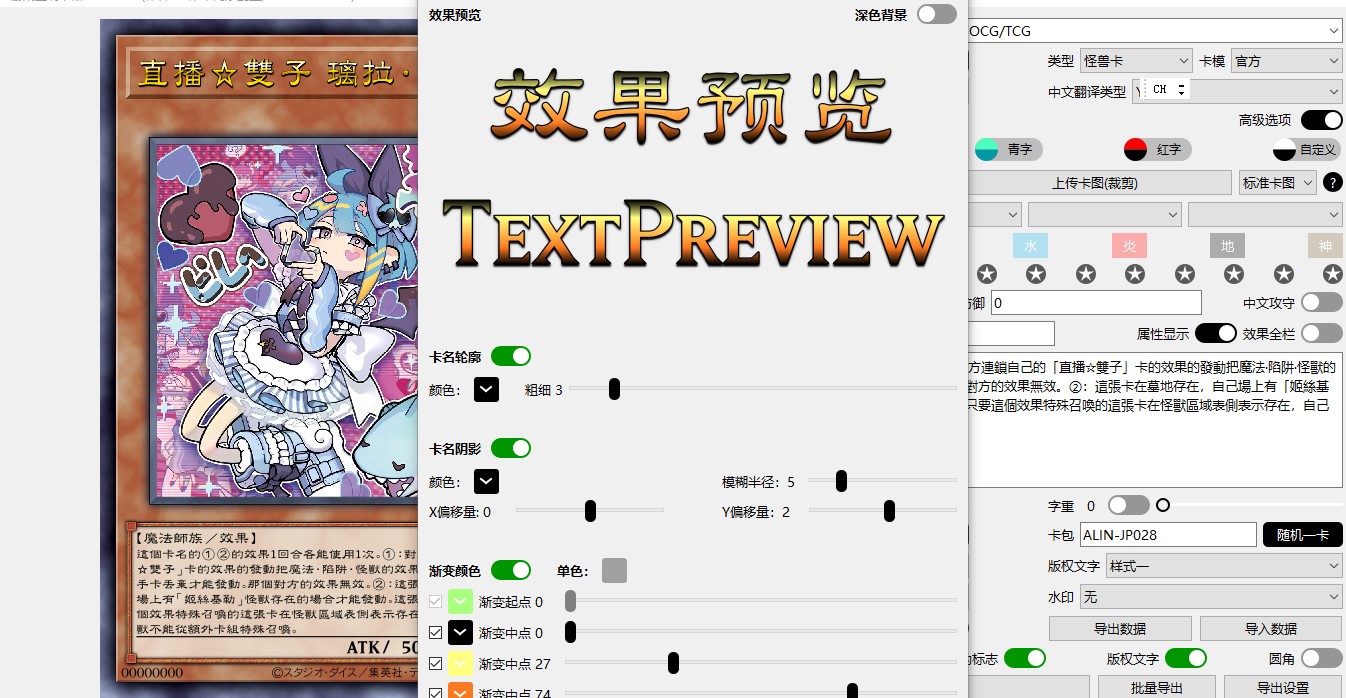Select the 神 divine attribute icon

tap(1326, 245)
